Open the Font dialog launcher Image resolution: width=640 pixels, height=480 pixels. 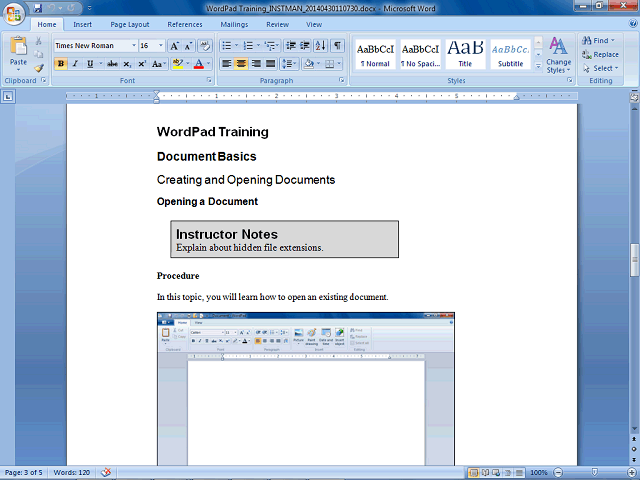[x=209, y=80]
